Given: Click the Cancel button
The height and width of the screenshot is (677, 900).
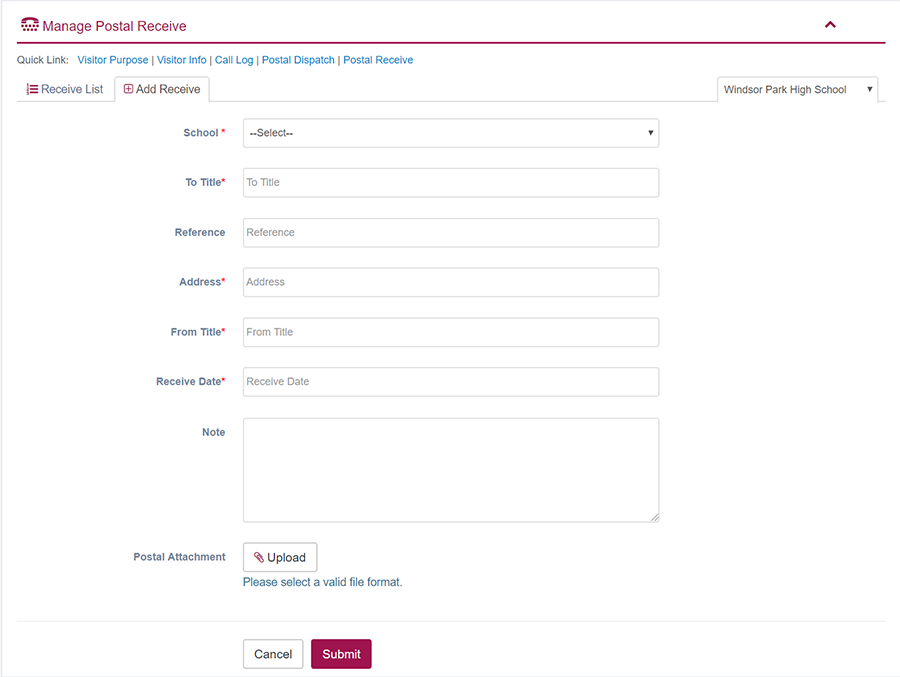Looking at the screenshot, I should click(x=272, y=654).
